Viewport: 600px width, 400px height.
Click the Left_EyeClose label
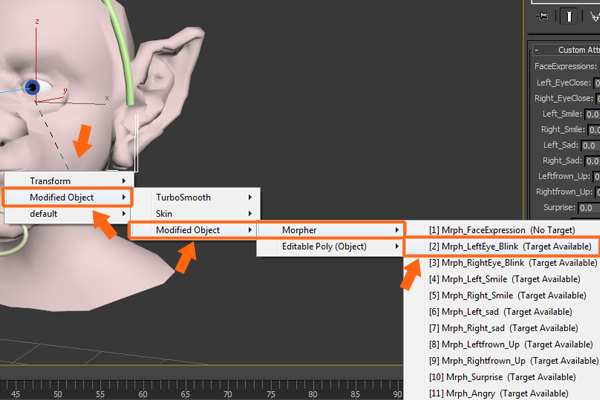[x=563, y=83]
